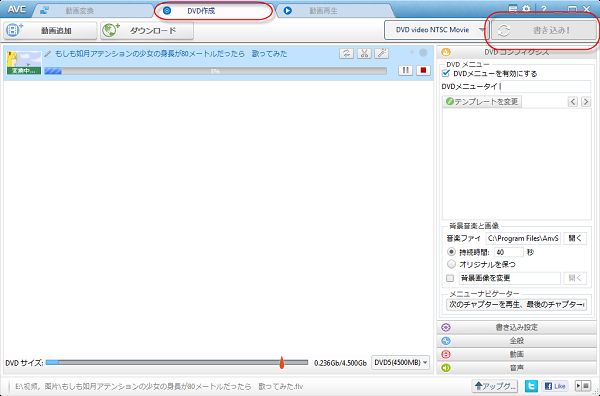Select the 持続時間 radio button
The width and height of the screenshot is (600, 396).
coord(452,252)
